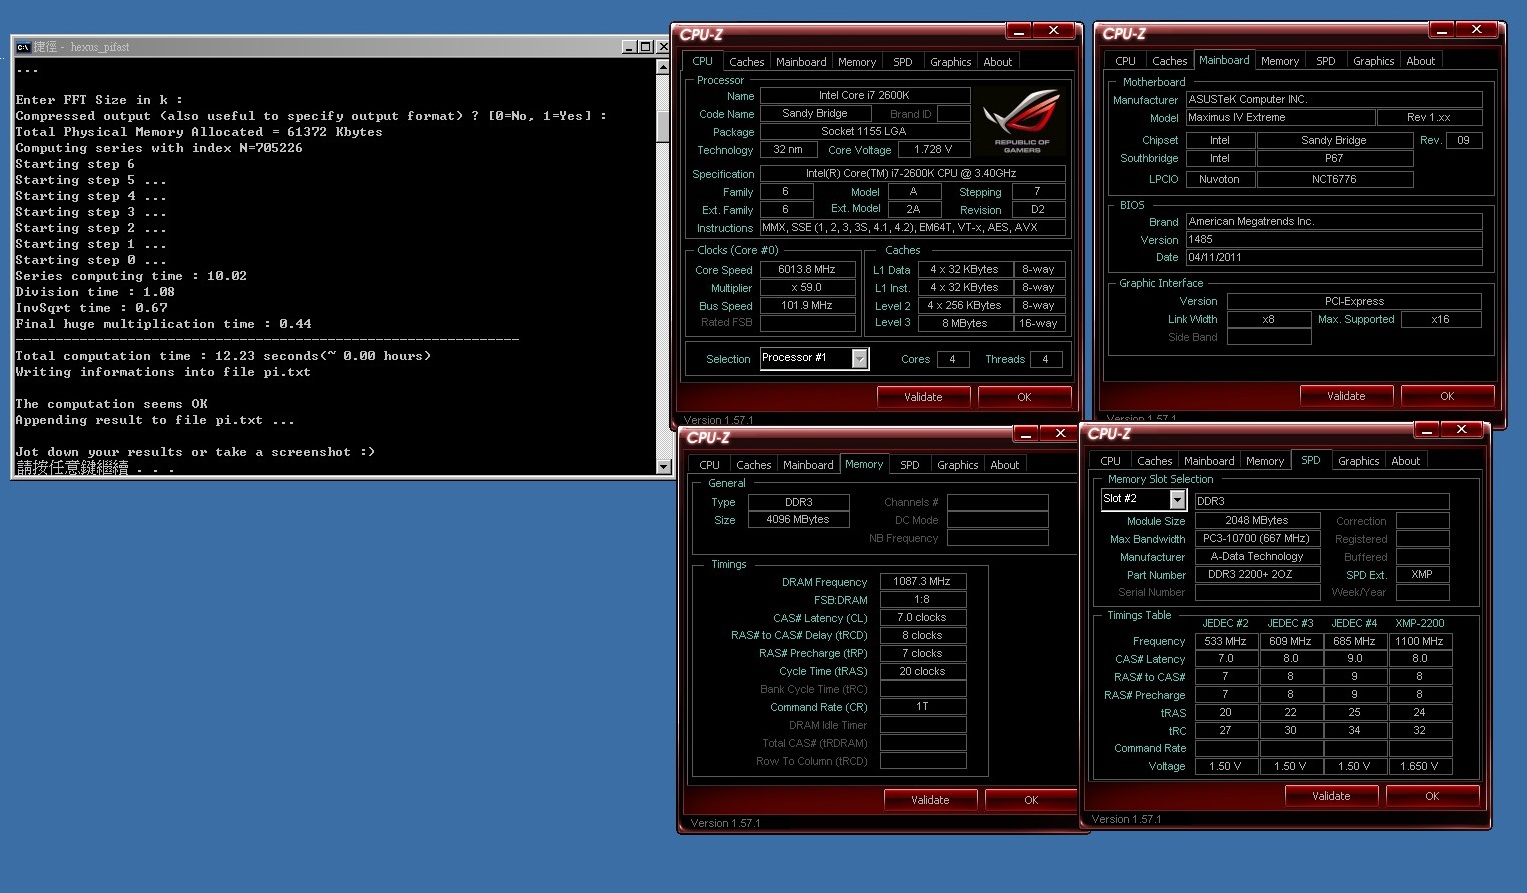
Task: Minimize the CPU tab CPU-Z window
Action: click(1019, 31)
